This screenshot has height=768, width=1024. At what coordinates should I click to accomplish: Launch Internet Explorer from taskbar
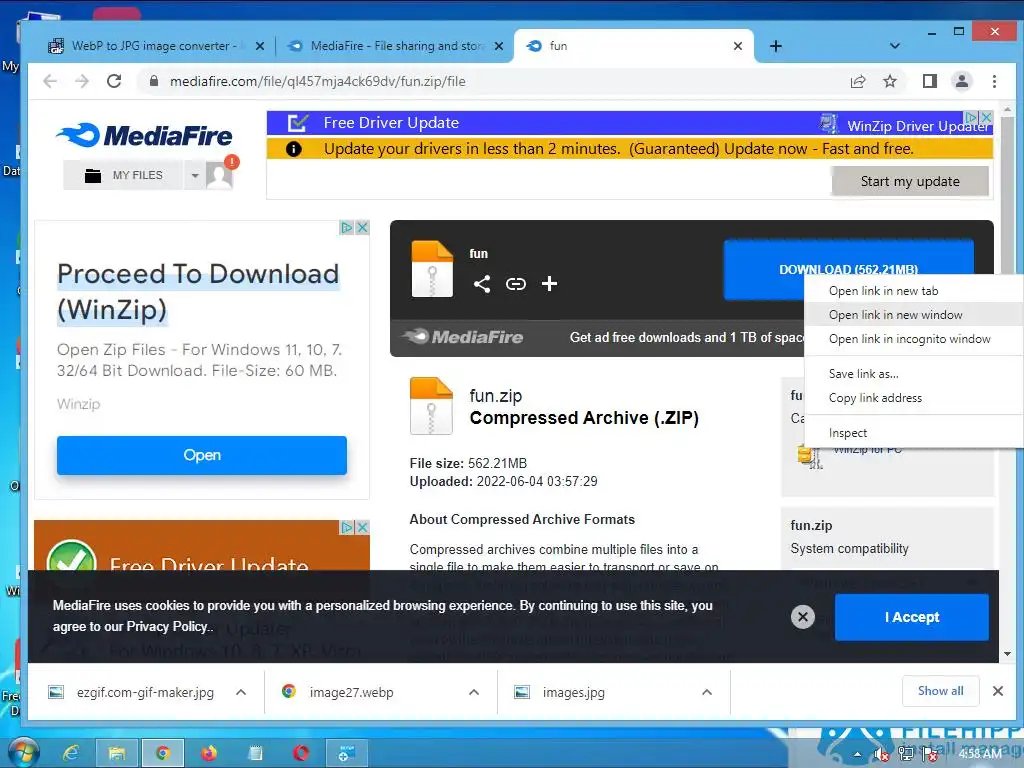pos(70,754)
